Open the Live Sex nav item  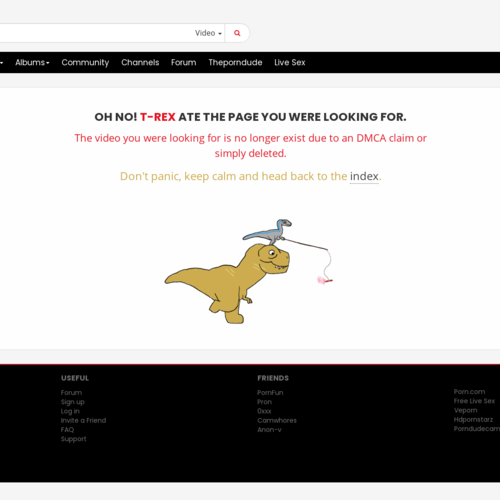click(x=290, y=62)
